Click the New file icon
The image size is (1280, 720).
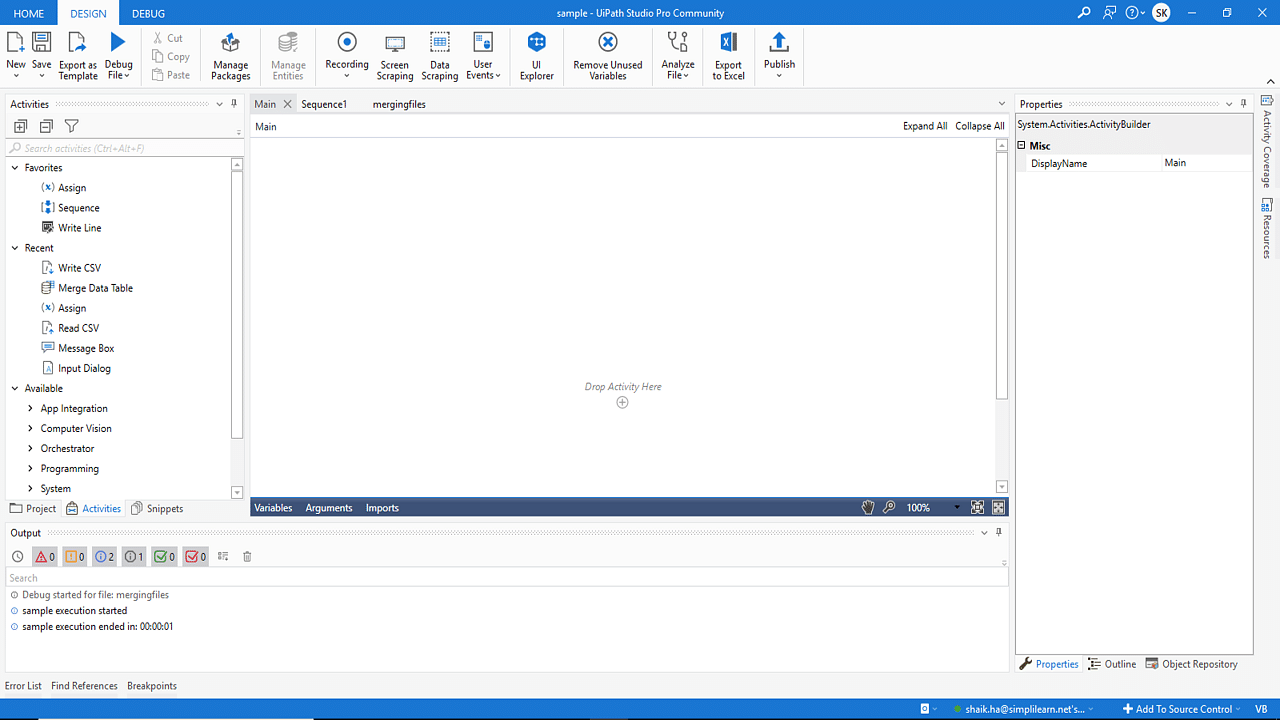(16, 42)
